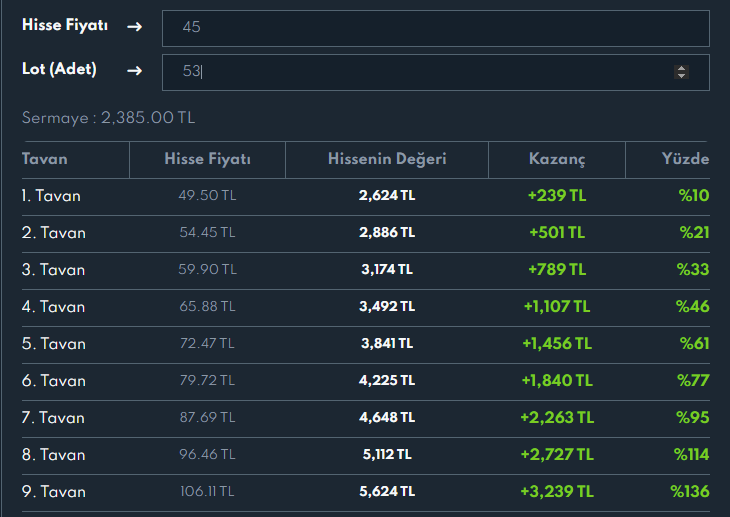Select the 2. Tavan row label
Viewport: 730px width, 517px height.
[x=54, y=232]
